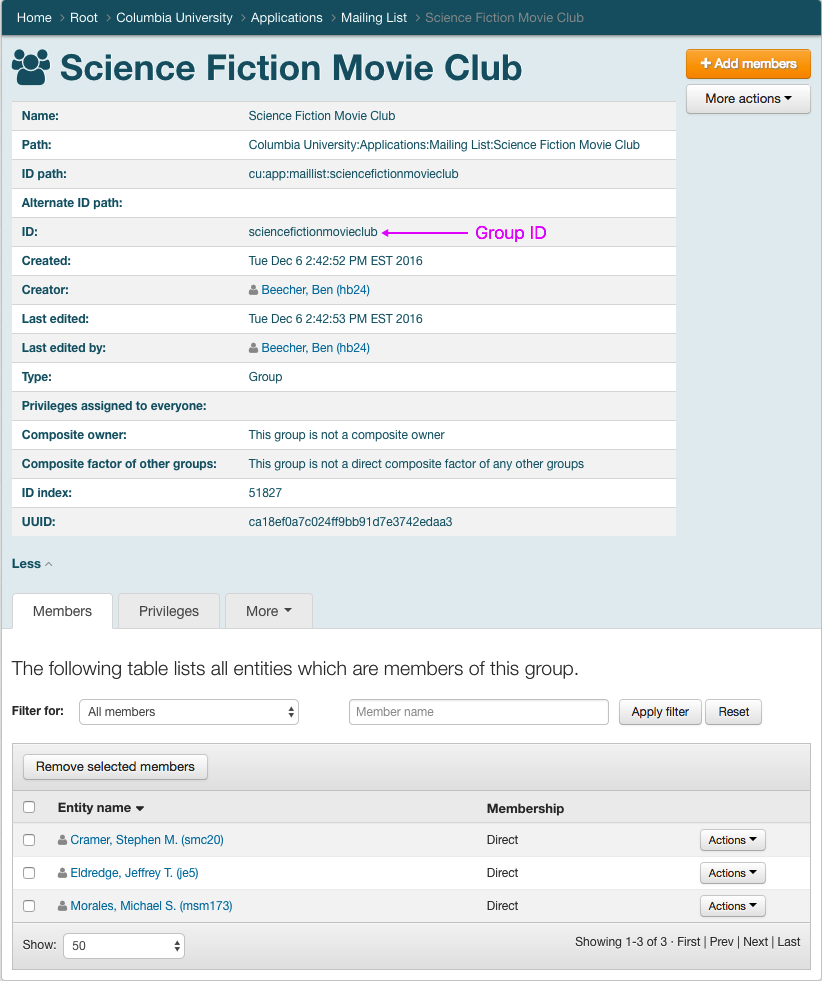822x981 pixels.
Task: Click the Membership column header
Action: [525, 808]
